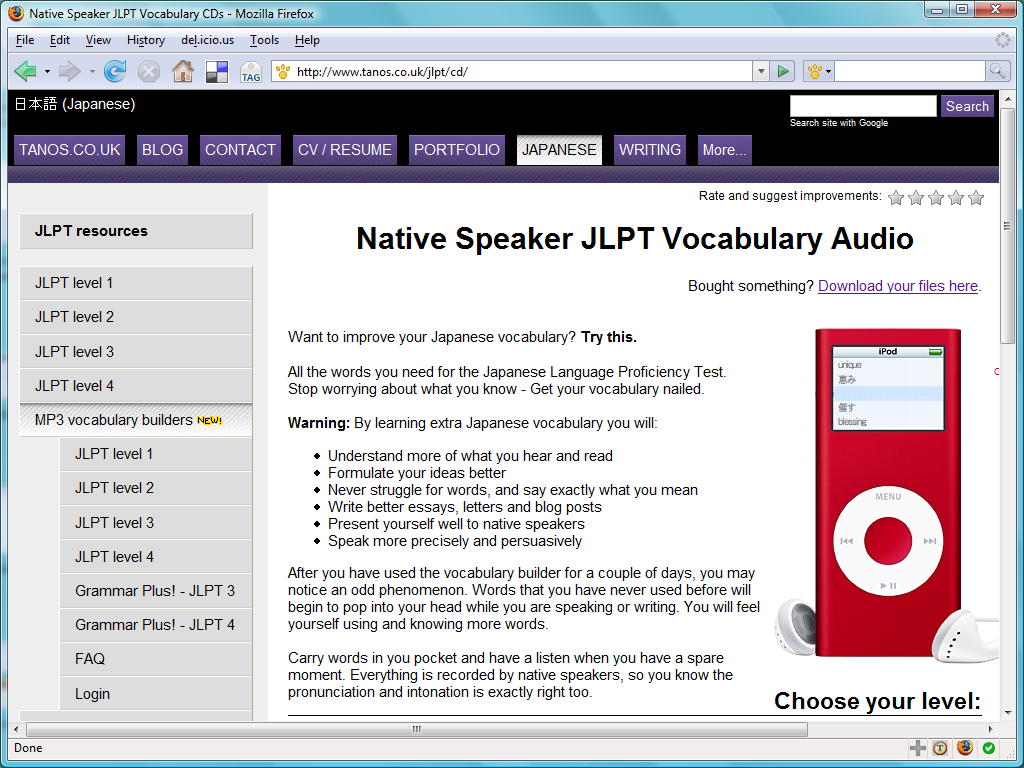Viewport: 1024px width, 768px height.
Task: Open top-level JLPT level 2 under JLPT resources
Action: [136, 317]
